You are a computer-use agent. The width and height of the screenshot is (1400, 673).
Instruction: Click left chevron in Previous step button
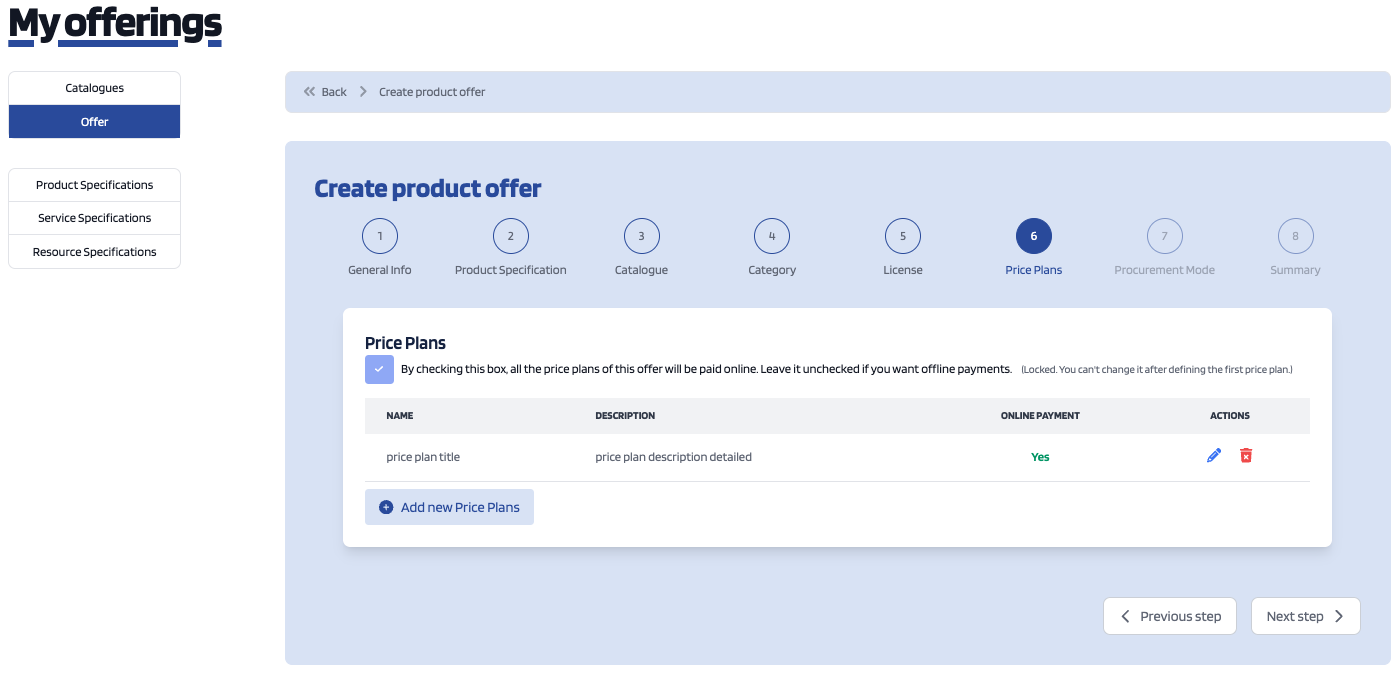click(x=1126, y=616)
